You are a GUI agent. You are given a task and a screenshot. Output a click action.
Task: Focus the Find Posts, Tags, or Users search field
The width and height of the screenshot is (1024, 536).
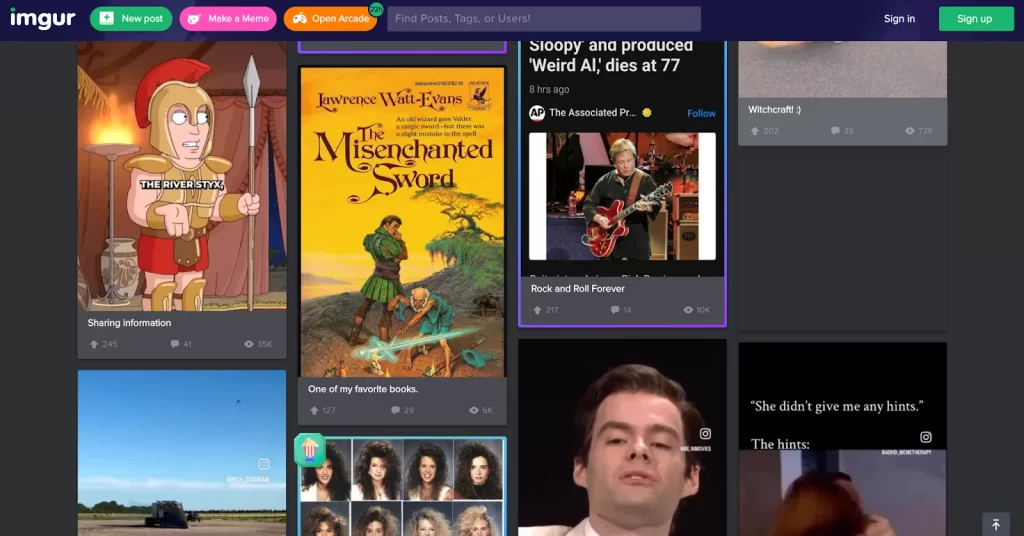(544, 19)
